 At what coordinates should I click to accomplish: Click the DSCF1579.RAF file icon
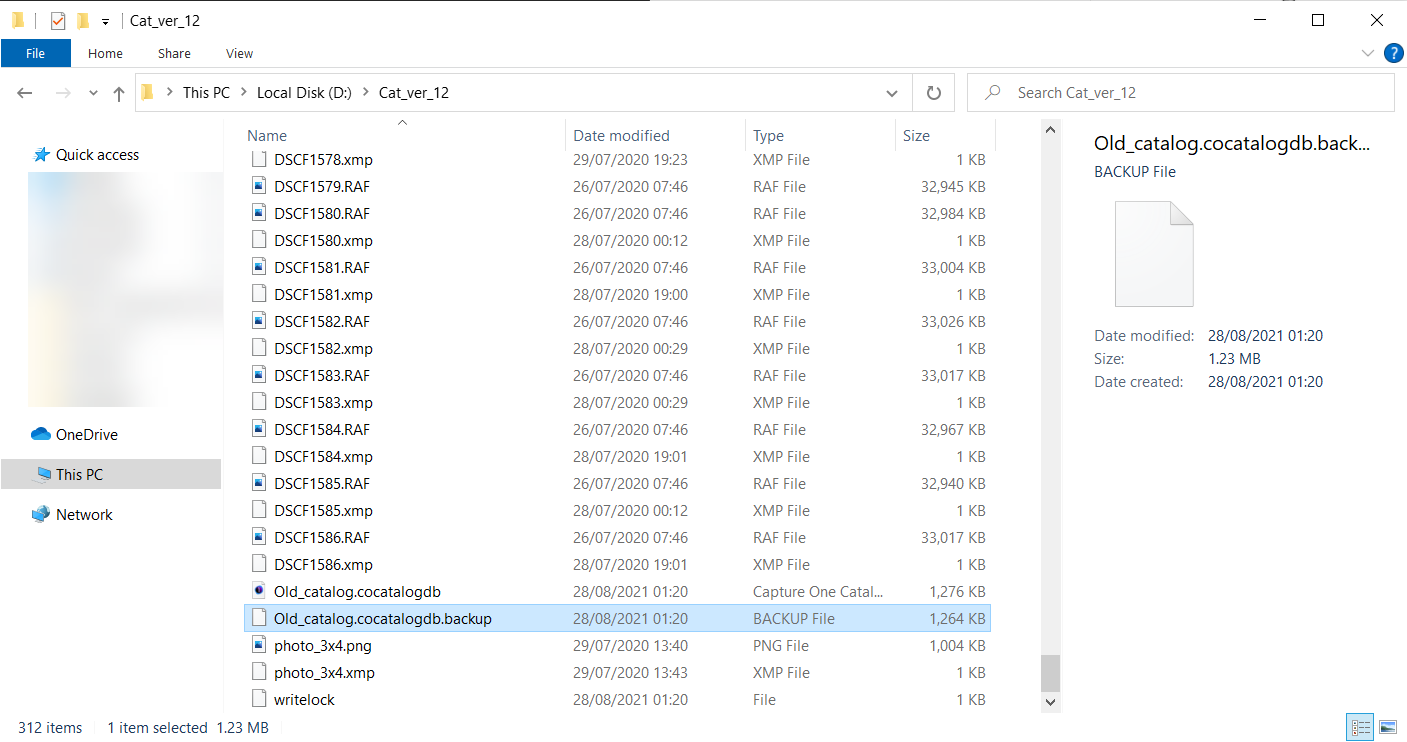click(259, 186)
